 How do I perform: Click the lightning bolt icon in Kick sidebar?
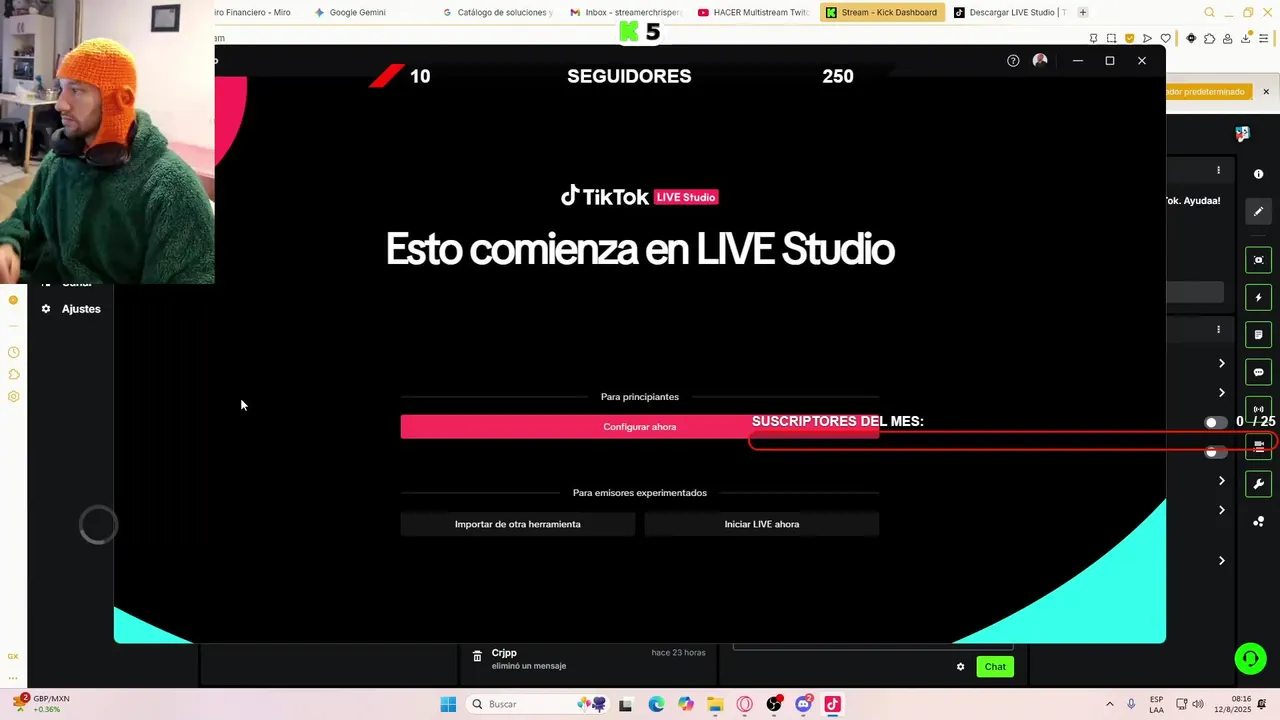(x=1259, y=297)
